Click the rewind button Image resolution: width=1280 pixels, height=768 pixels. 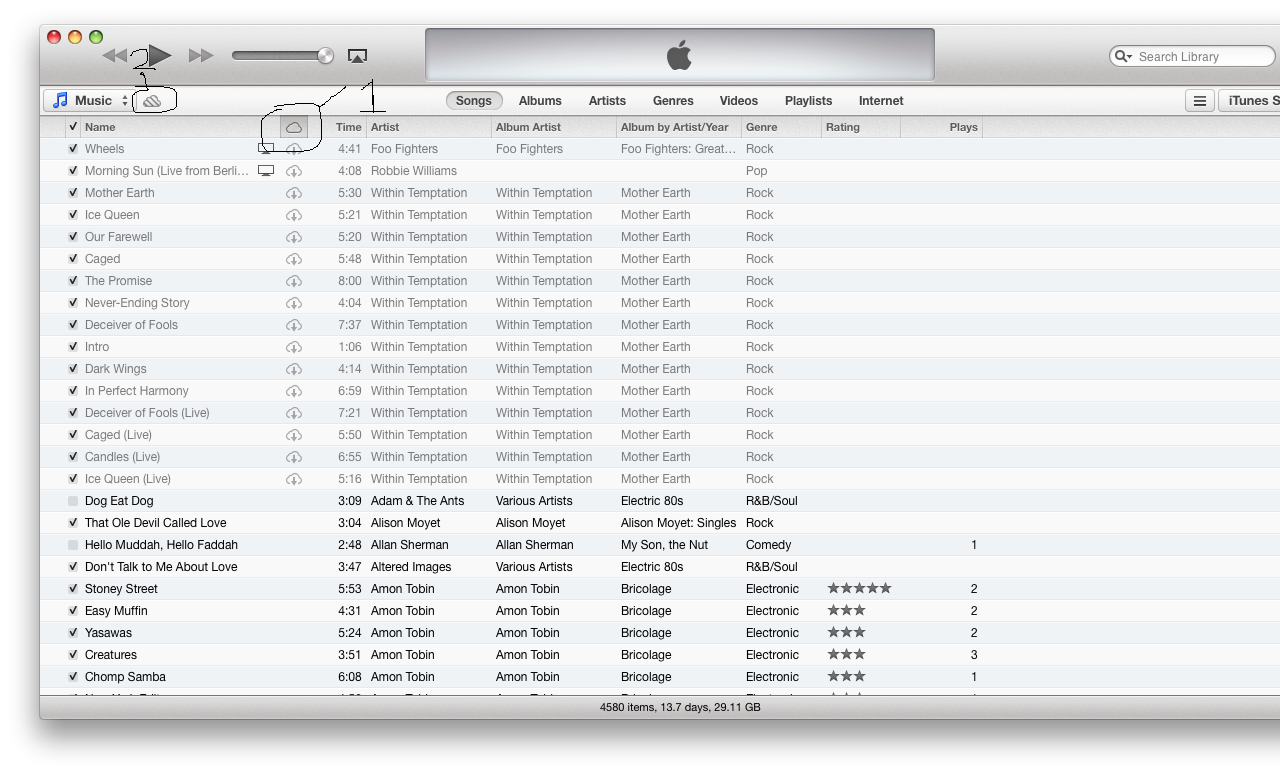(x=115, y=56)
